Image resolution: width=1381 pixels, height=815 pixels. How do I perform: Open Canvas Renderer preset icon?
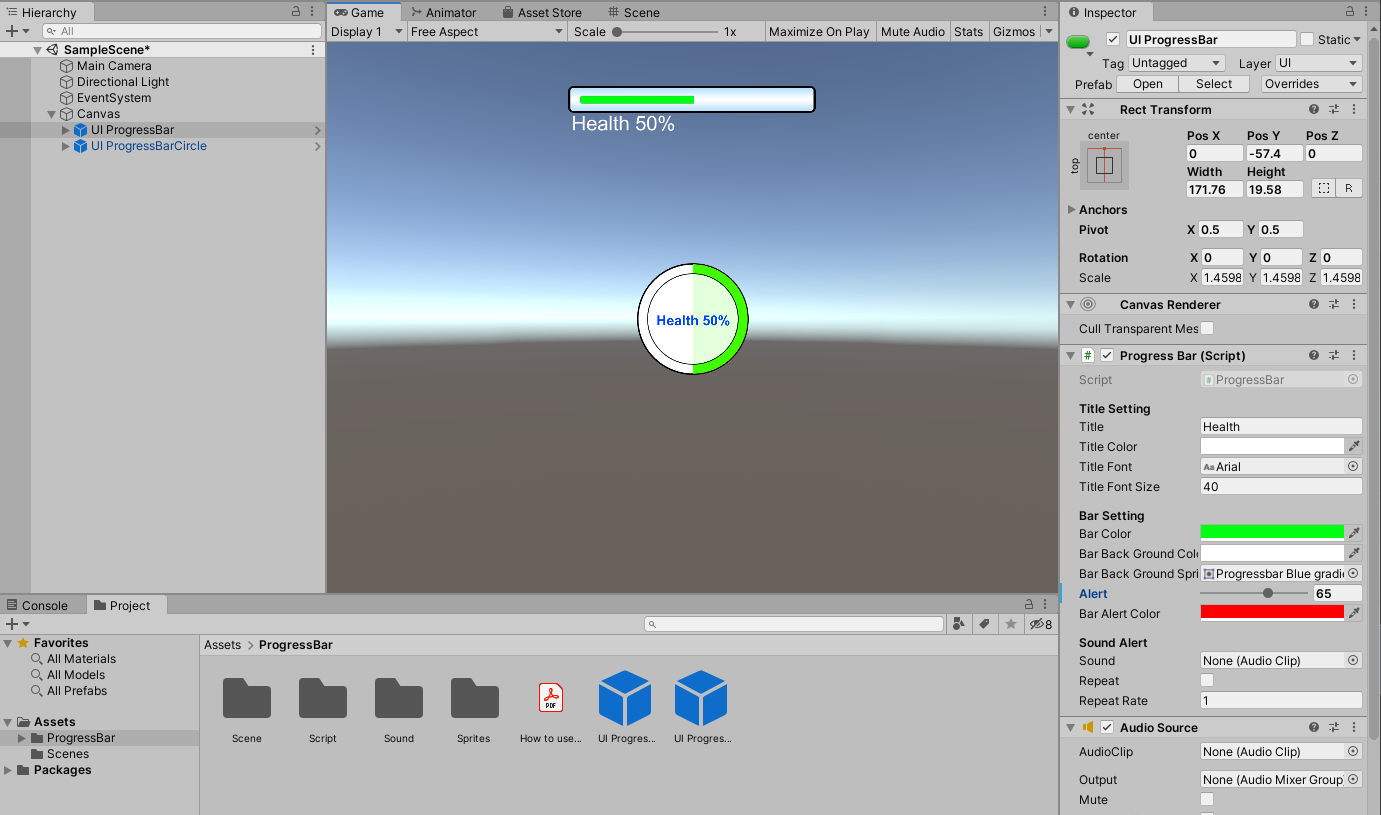(1334, 305)
